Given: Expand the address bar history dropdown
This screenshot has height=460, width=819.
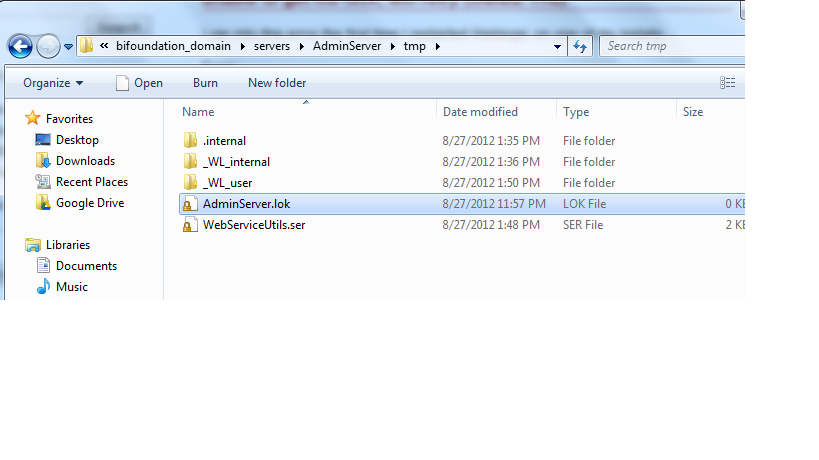Looking at the screenshot, I should (556, 46).
